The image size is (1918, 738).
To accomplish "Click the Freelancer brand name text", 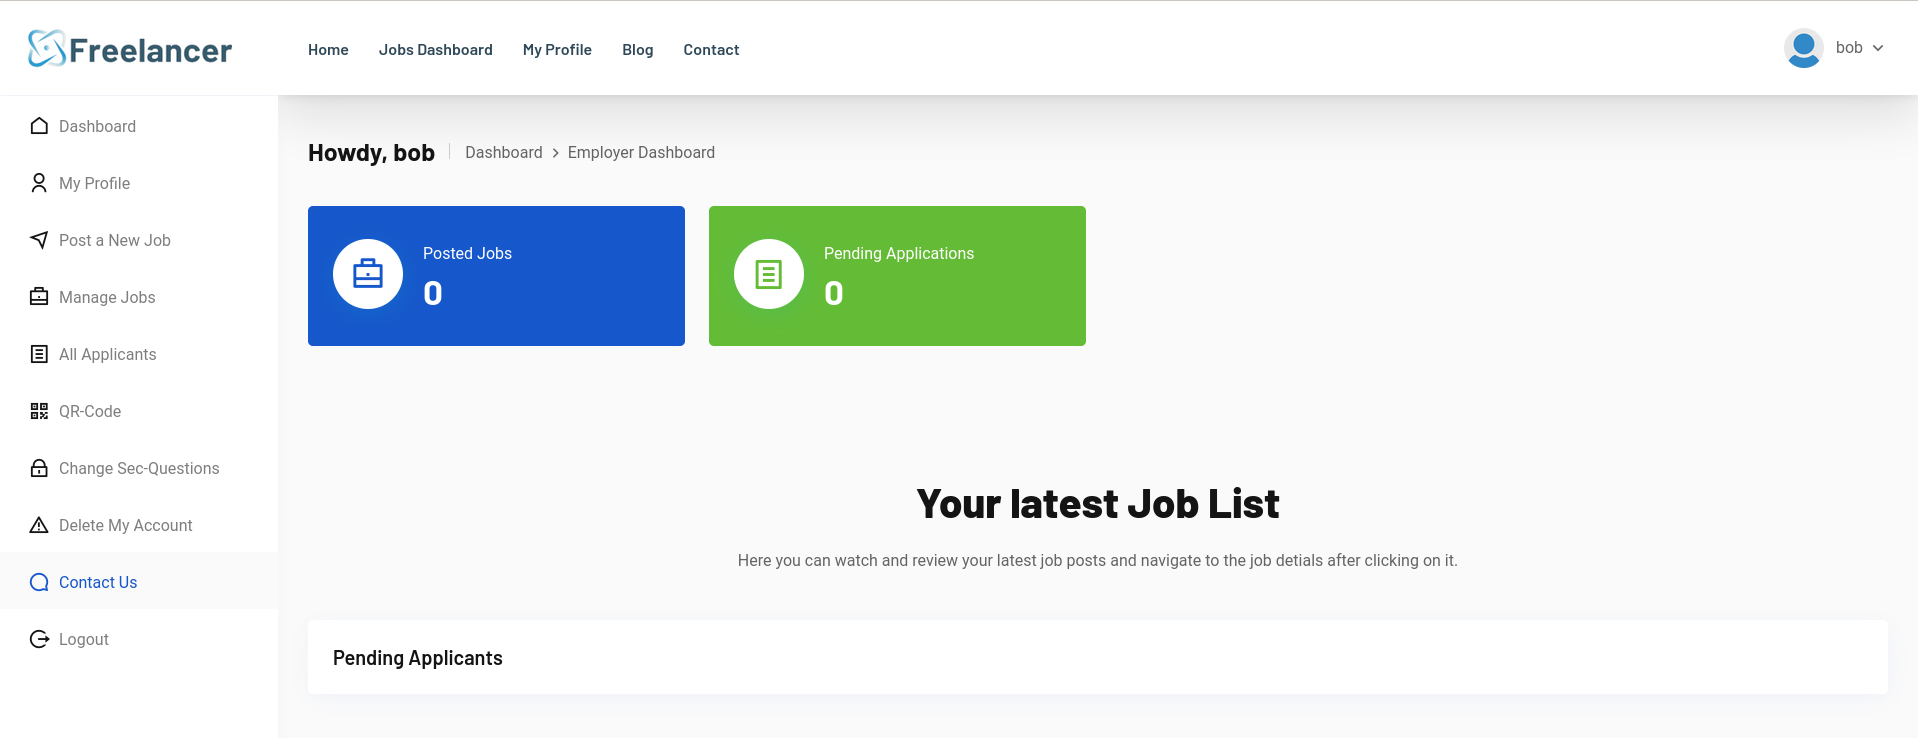I will 151,50.
